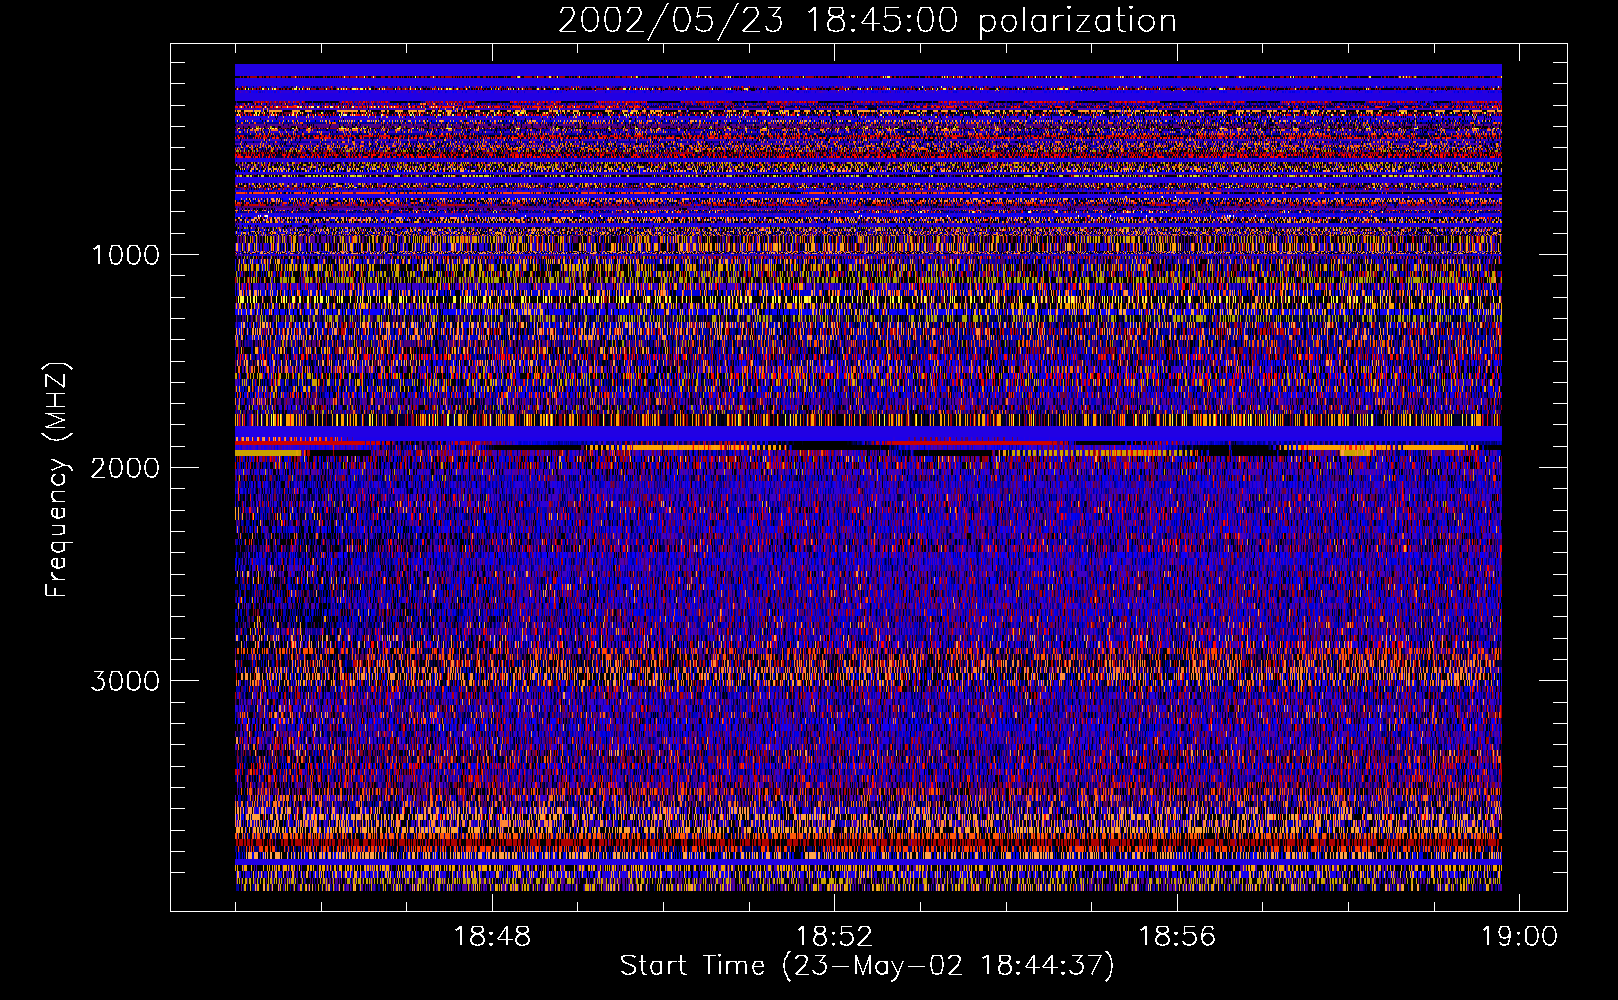The height and width of the screenshot is (1000, 1618).
Task: Click the 19:00 time axis label
Action: [x=1519, y=937]
